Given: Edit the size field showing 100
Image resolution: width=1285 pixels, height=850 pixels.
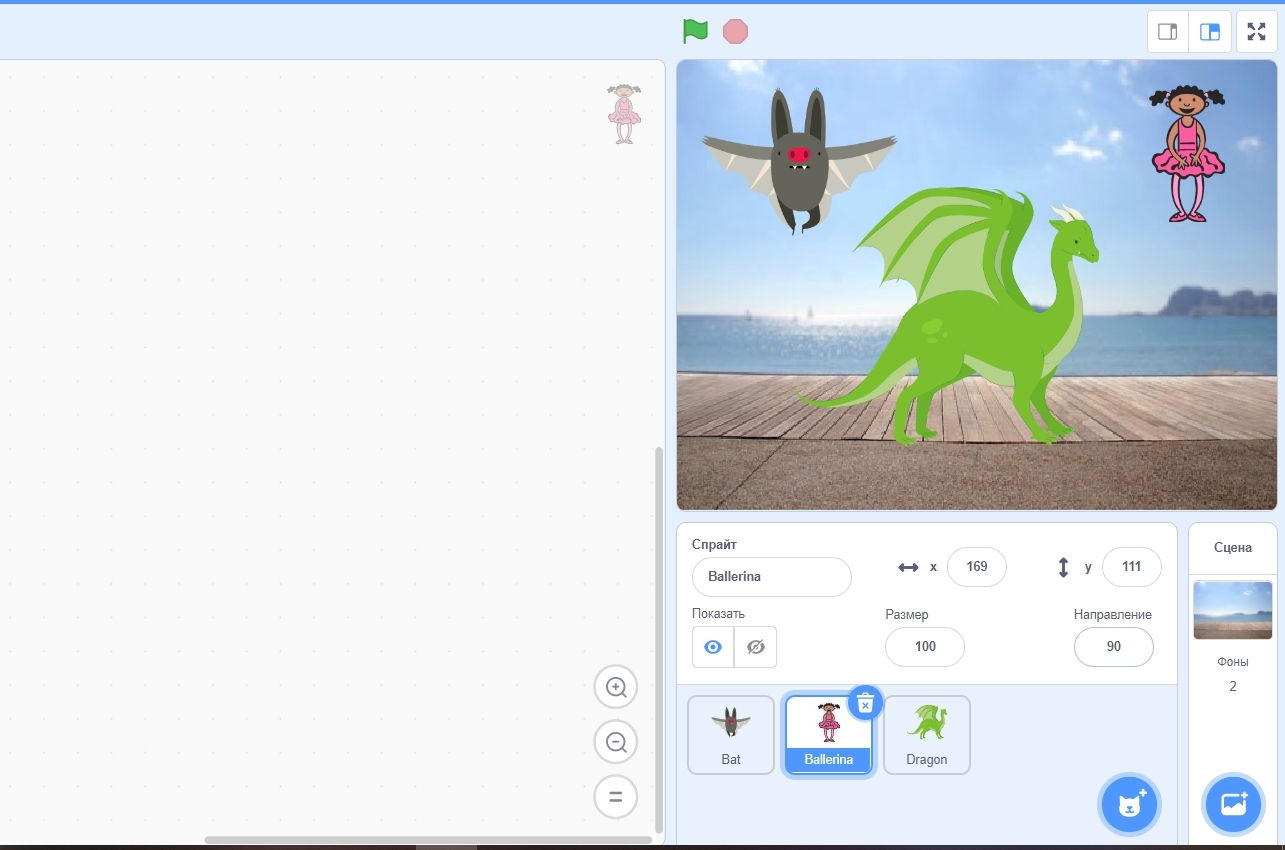Looking at the screenshot, I should coord(925,647).
